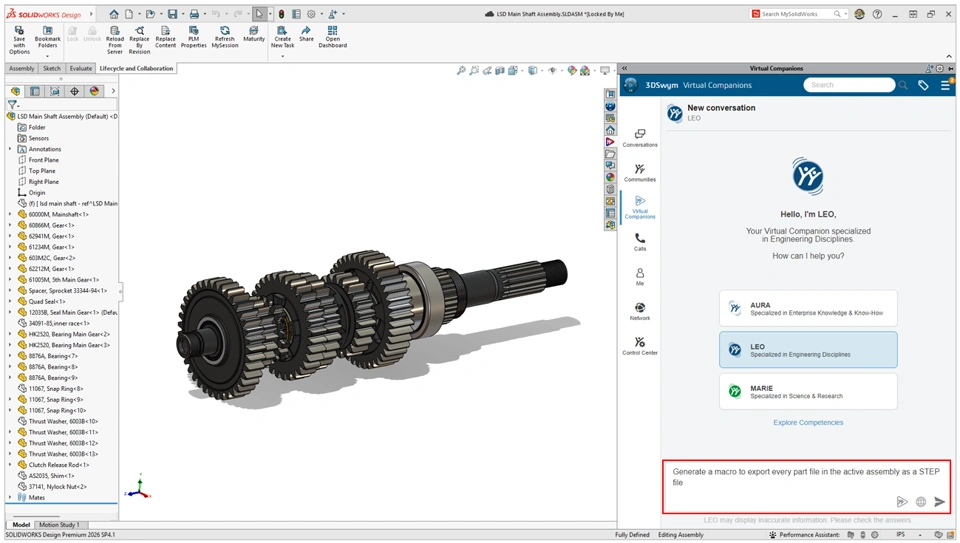The image size is (960, 543).
Task: Open the ConfigurationManager tab icon
Action: point(54,91)
